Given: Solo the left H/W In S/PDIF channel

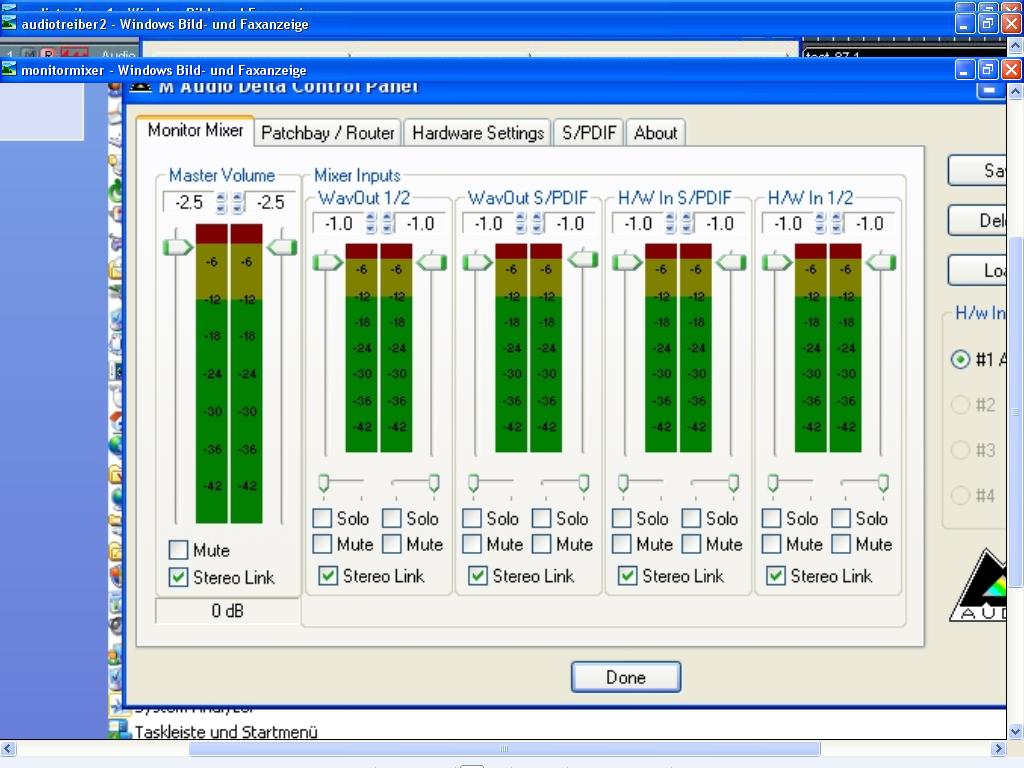Looking at the screenshot, I should click(622, 519).
